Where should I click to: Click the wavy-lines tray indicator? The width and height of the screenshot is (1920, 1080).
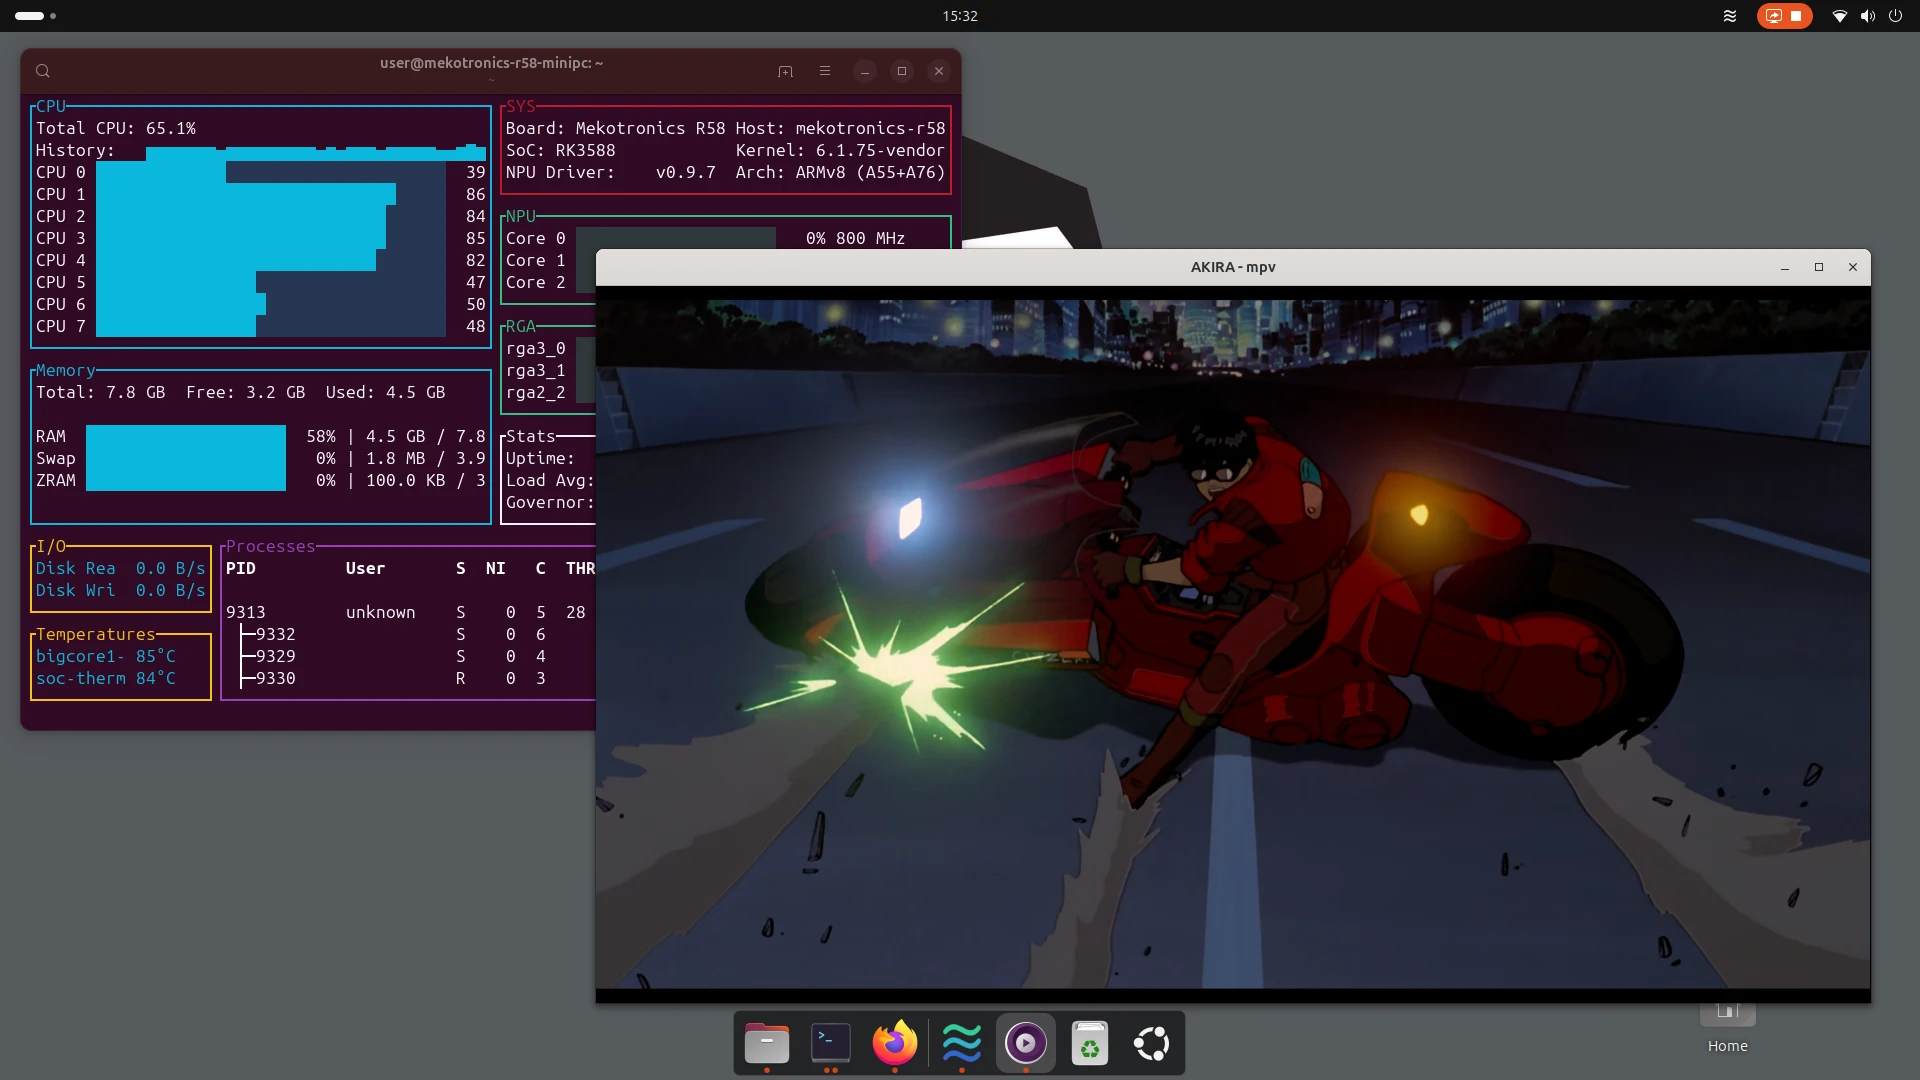1730,16
